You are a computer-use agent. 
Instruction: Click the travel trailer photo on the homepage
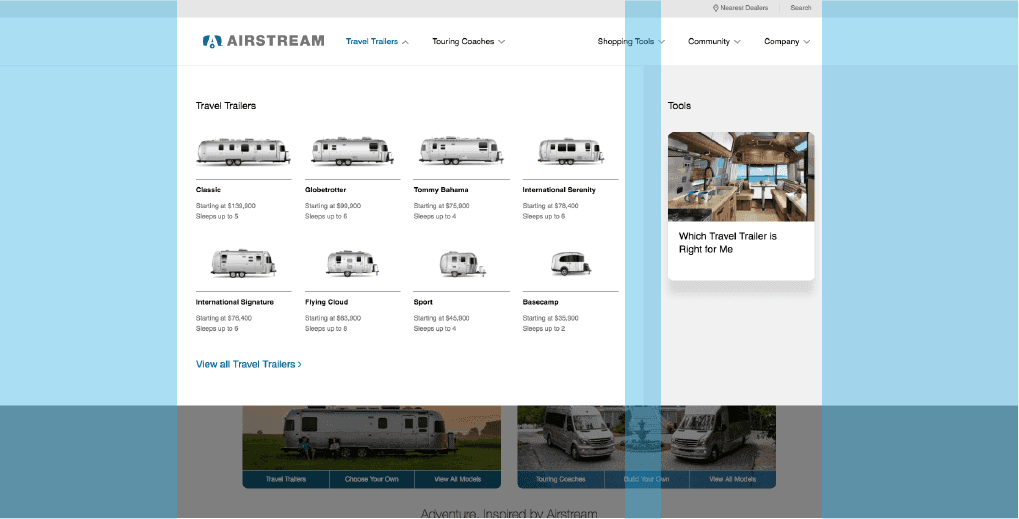pos(372,438)
